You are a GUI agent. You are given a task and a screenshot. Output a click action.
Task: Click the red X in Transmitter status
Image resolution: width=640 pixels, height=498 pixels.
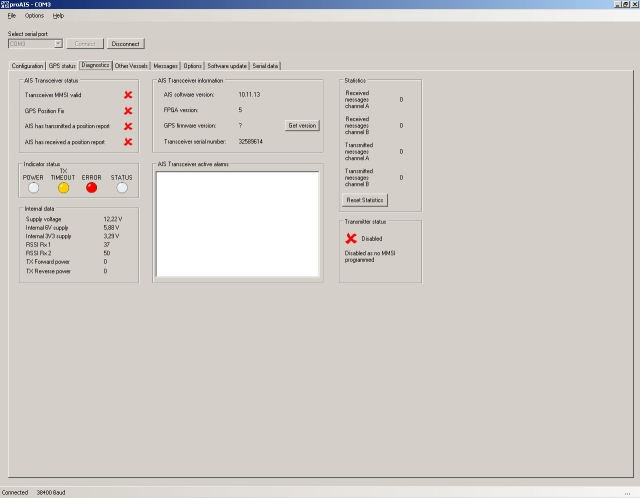(351, 239)
